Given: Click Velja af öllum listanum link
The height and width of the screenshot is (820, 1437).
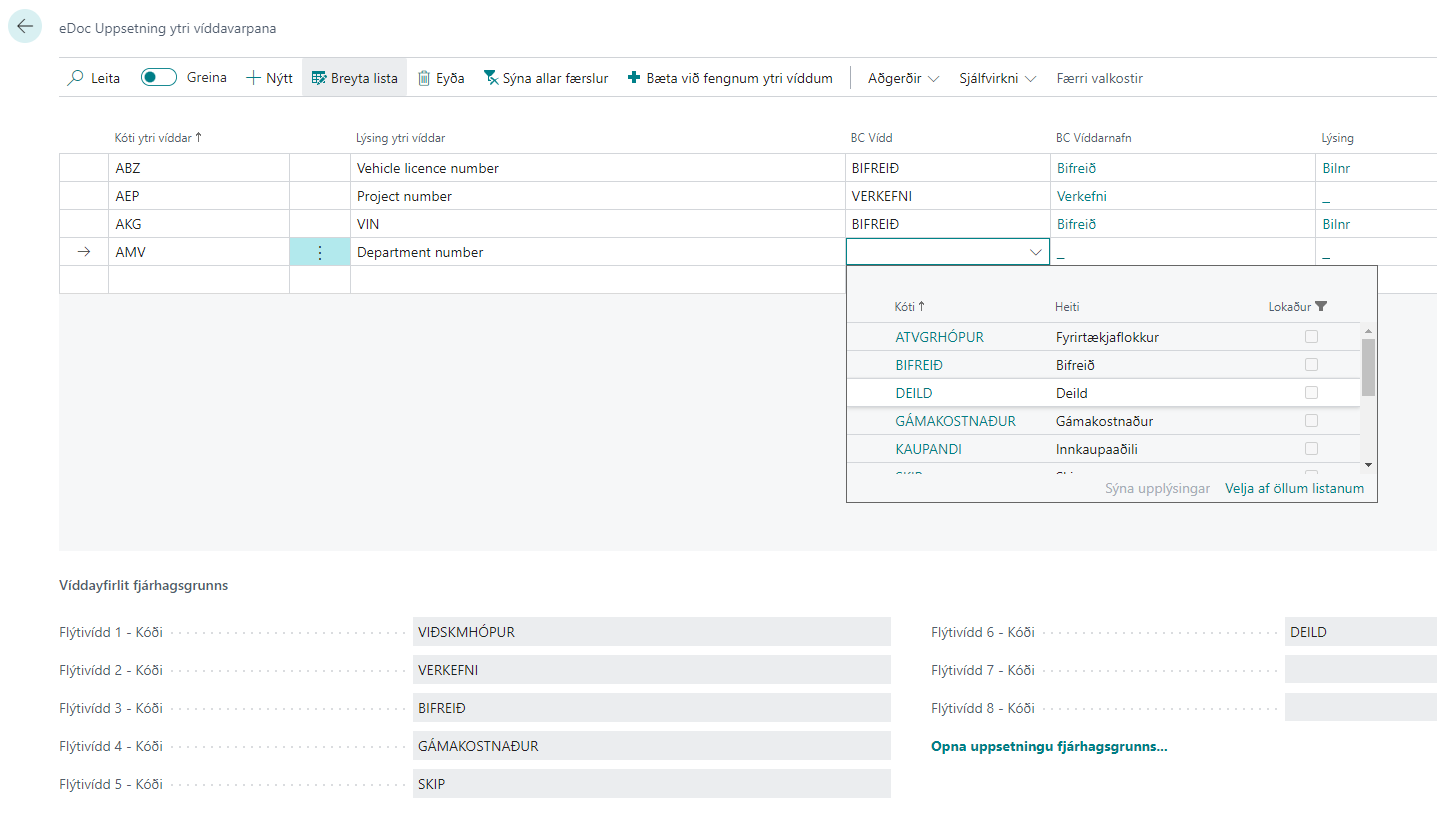Looking at the screenshot, I should pos(1294,489).
